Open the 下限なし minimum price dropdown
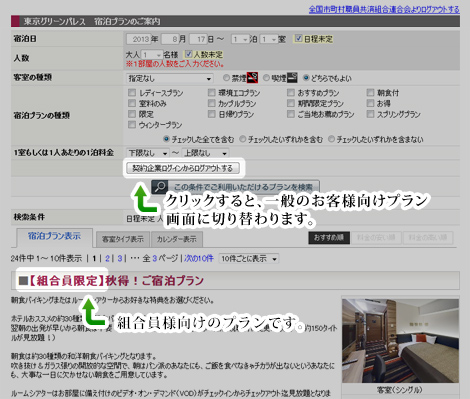 (x=148, y=153)
